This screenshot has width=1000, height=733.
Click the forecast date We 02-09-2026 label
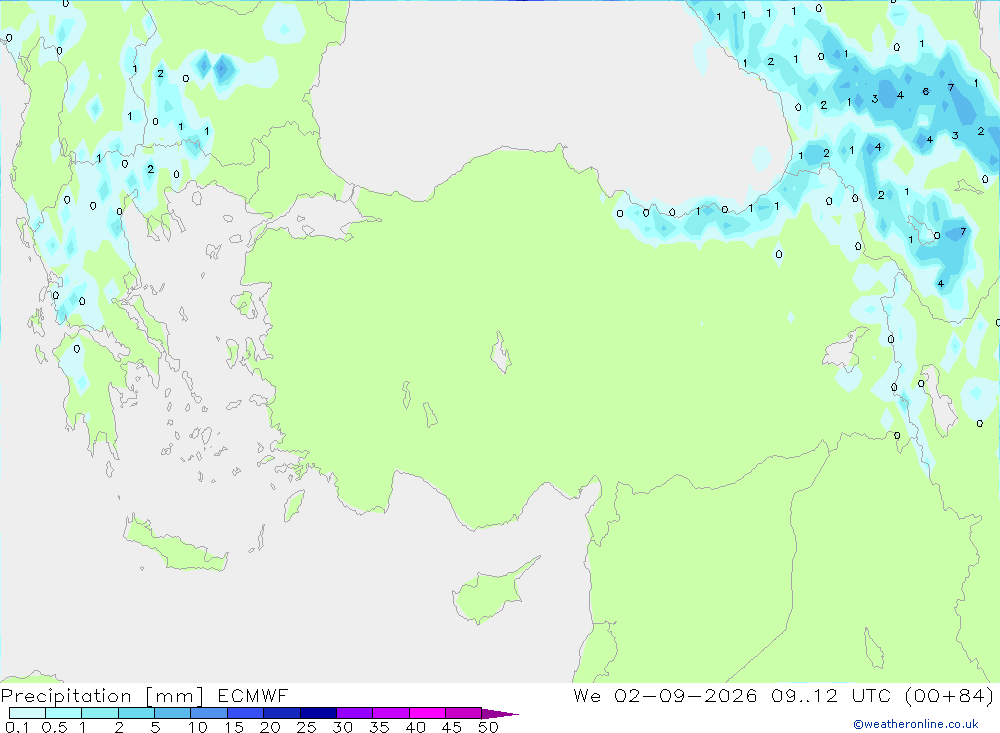pos(665,695)
